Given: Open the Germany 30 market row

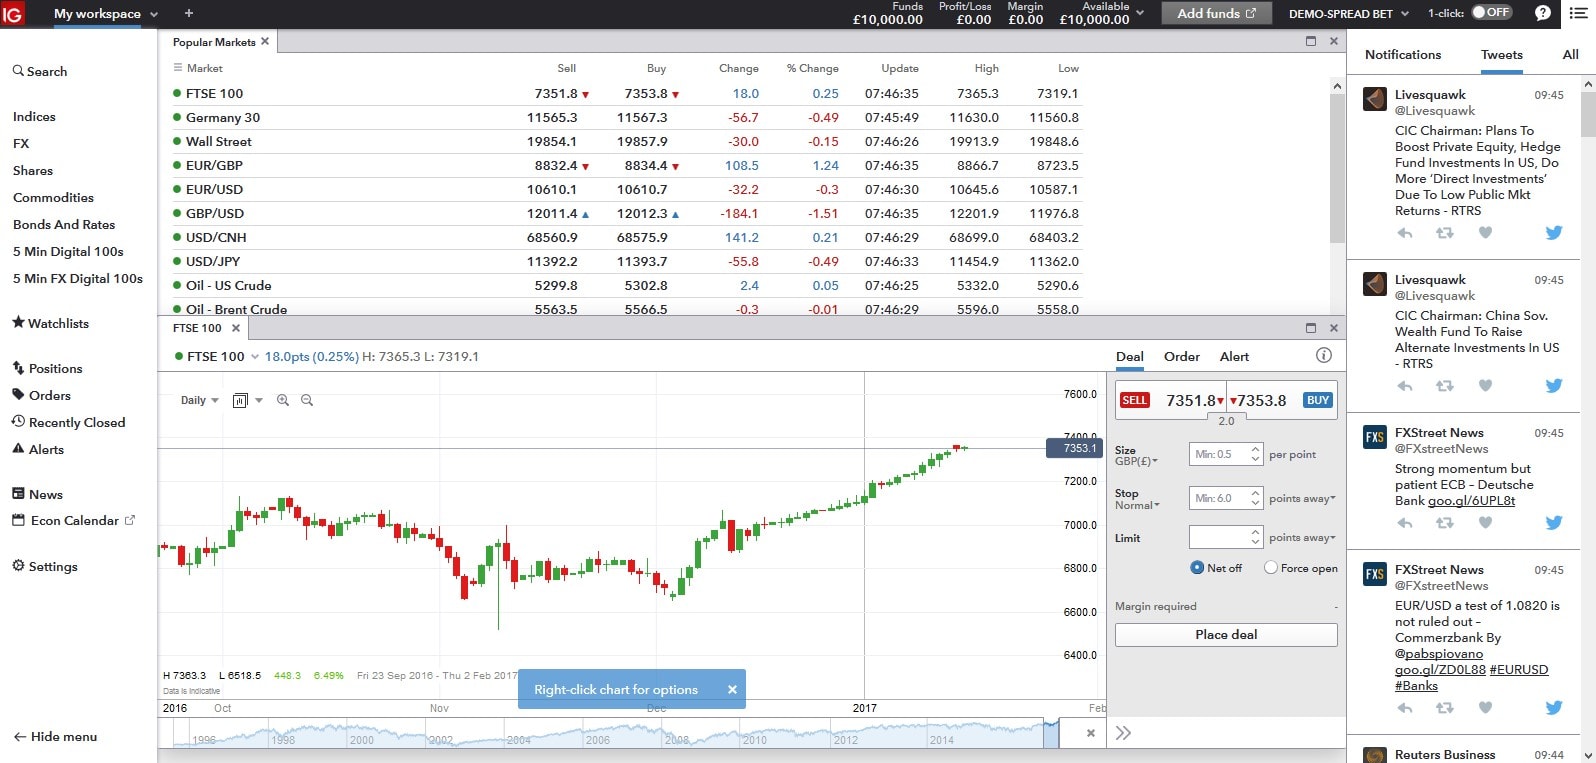Looking at the screenshot, I should coord(627,117).
